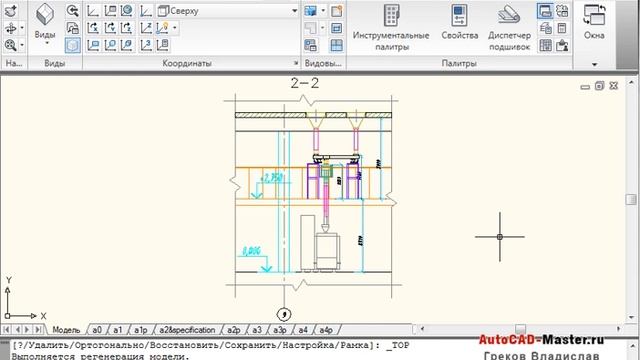
Task: Click the vertical scrollbar thumb
Action: click(631, 200)
